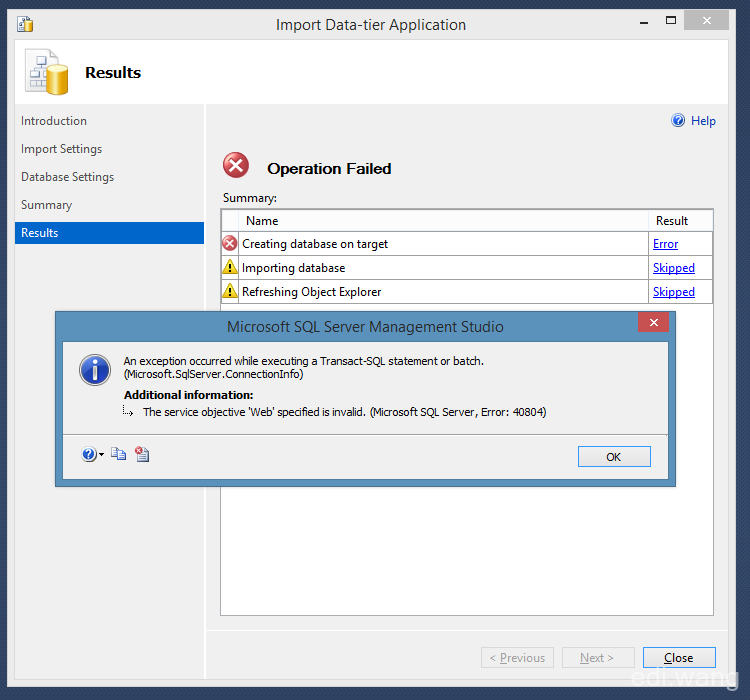The width and height of the screenshot is (750, 700).
Task: Click the Result column header
Action: point(681,221)
